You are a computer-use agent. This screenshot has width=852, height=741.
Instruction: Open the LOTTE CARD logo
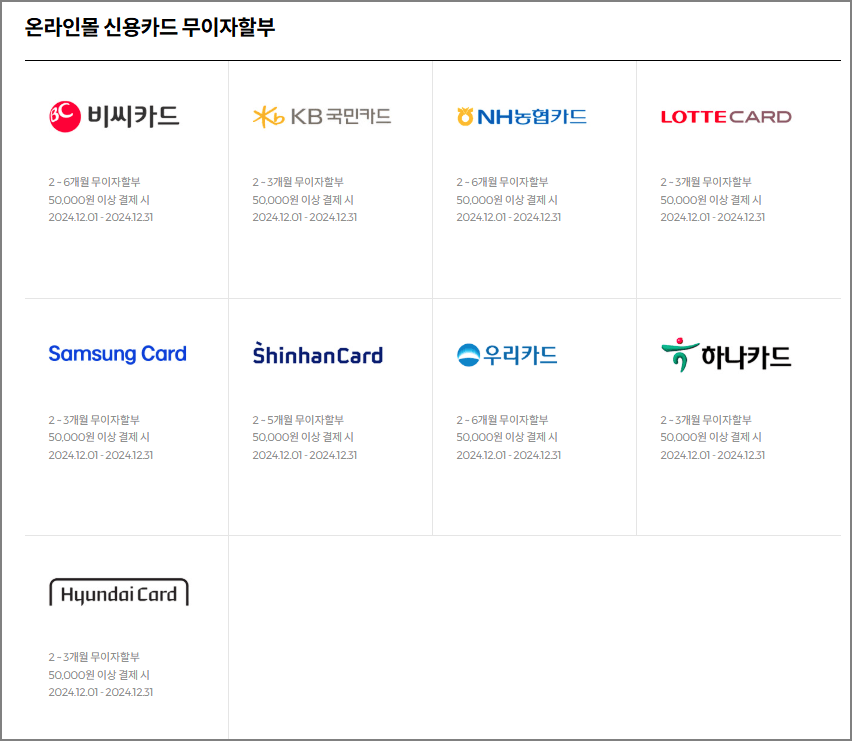point(726,114)
